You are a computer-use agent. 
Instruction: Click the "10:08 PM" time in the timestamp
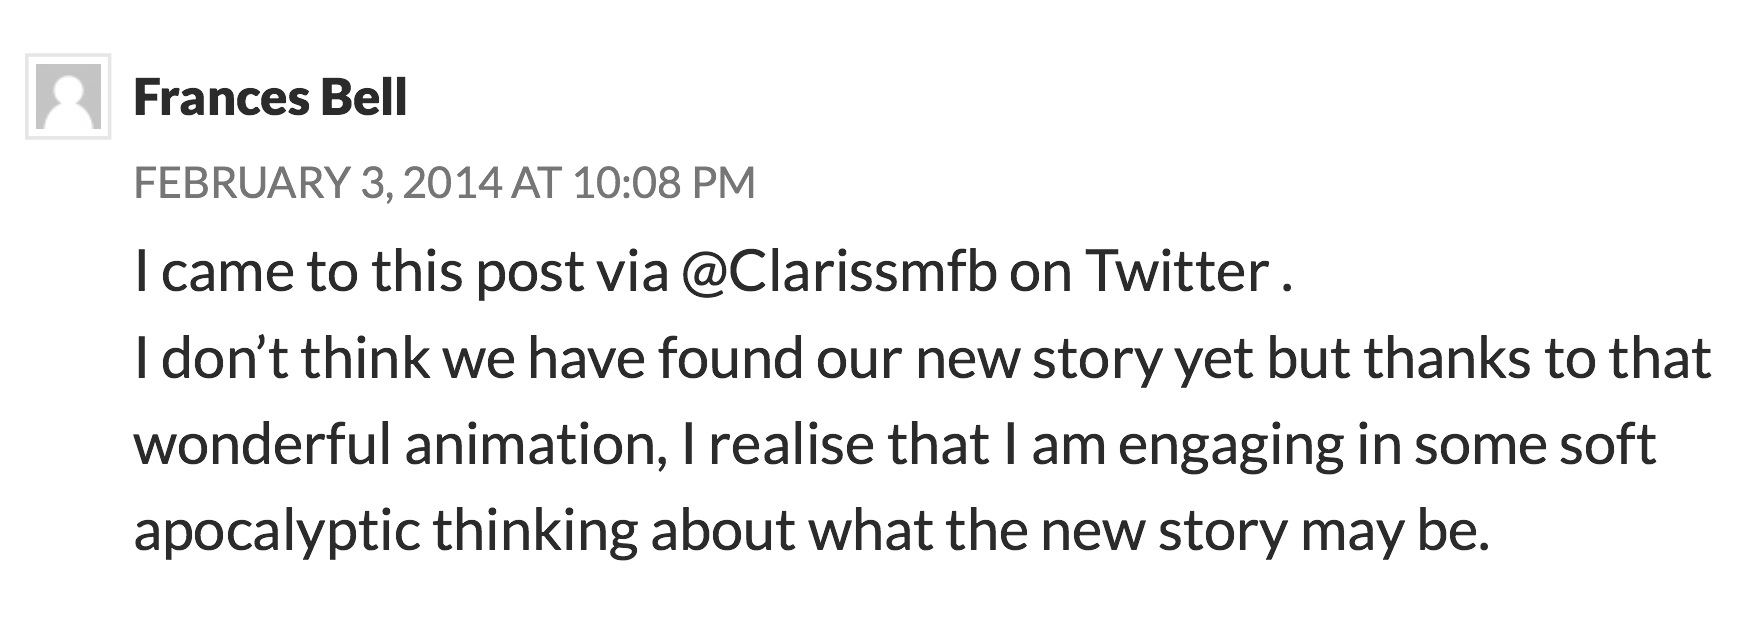click(664, 183)
